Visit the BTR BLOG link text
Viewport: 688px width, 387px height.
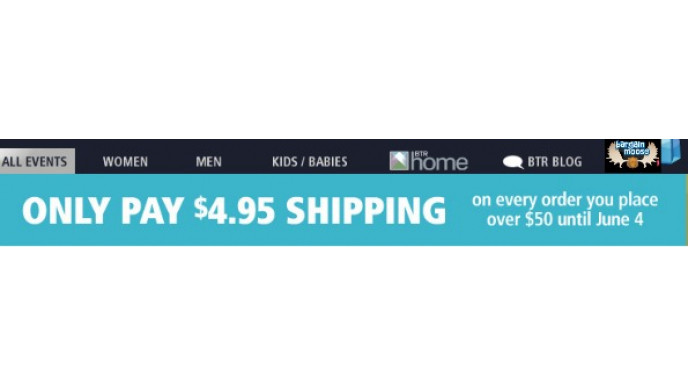click(555, 161)
